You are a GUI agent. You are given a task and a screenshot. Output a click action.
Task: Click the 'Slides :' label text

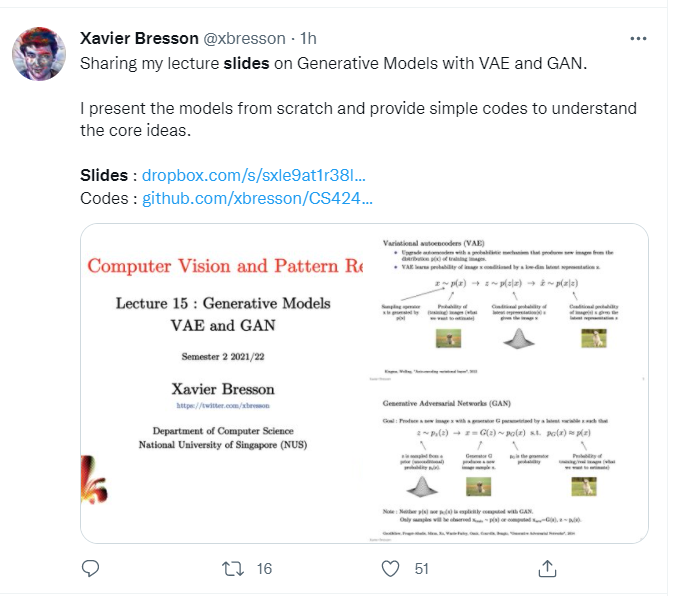pyautogui.click(x=104, y=175)
